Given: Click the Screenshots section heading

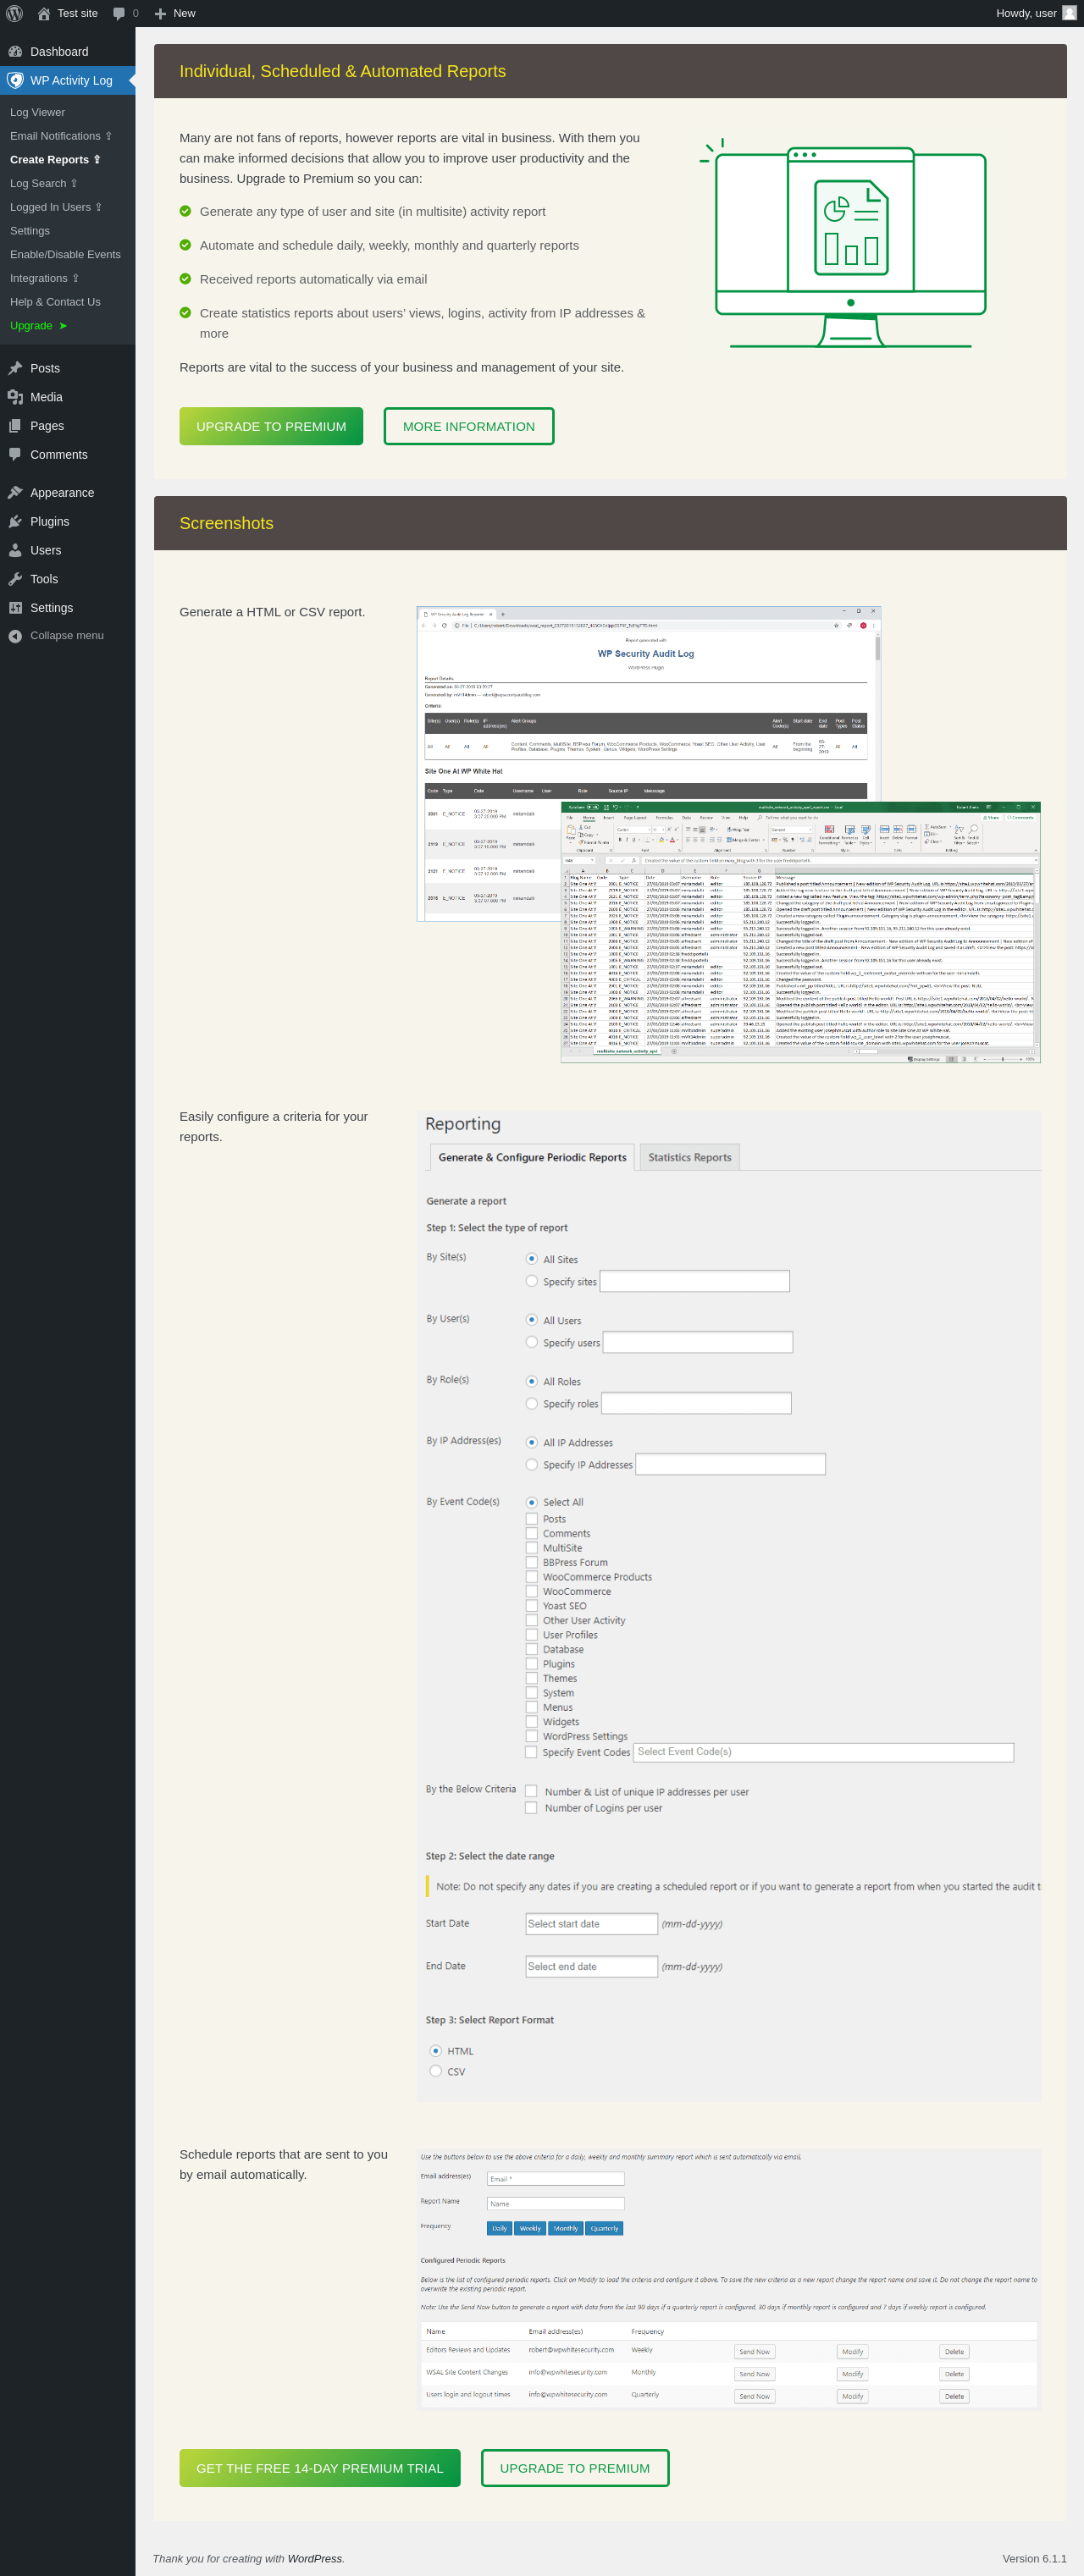Looking at the screenshot, I should pyautogui.click(x=226, y=523).
